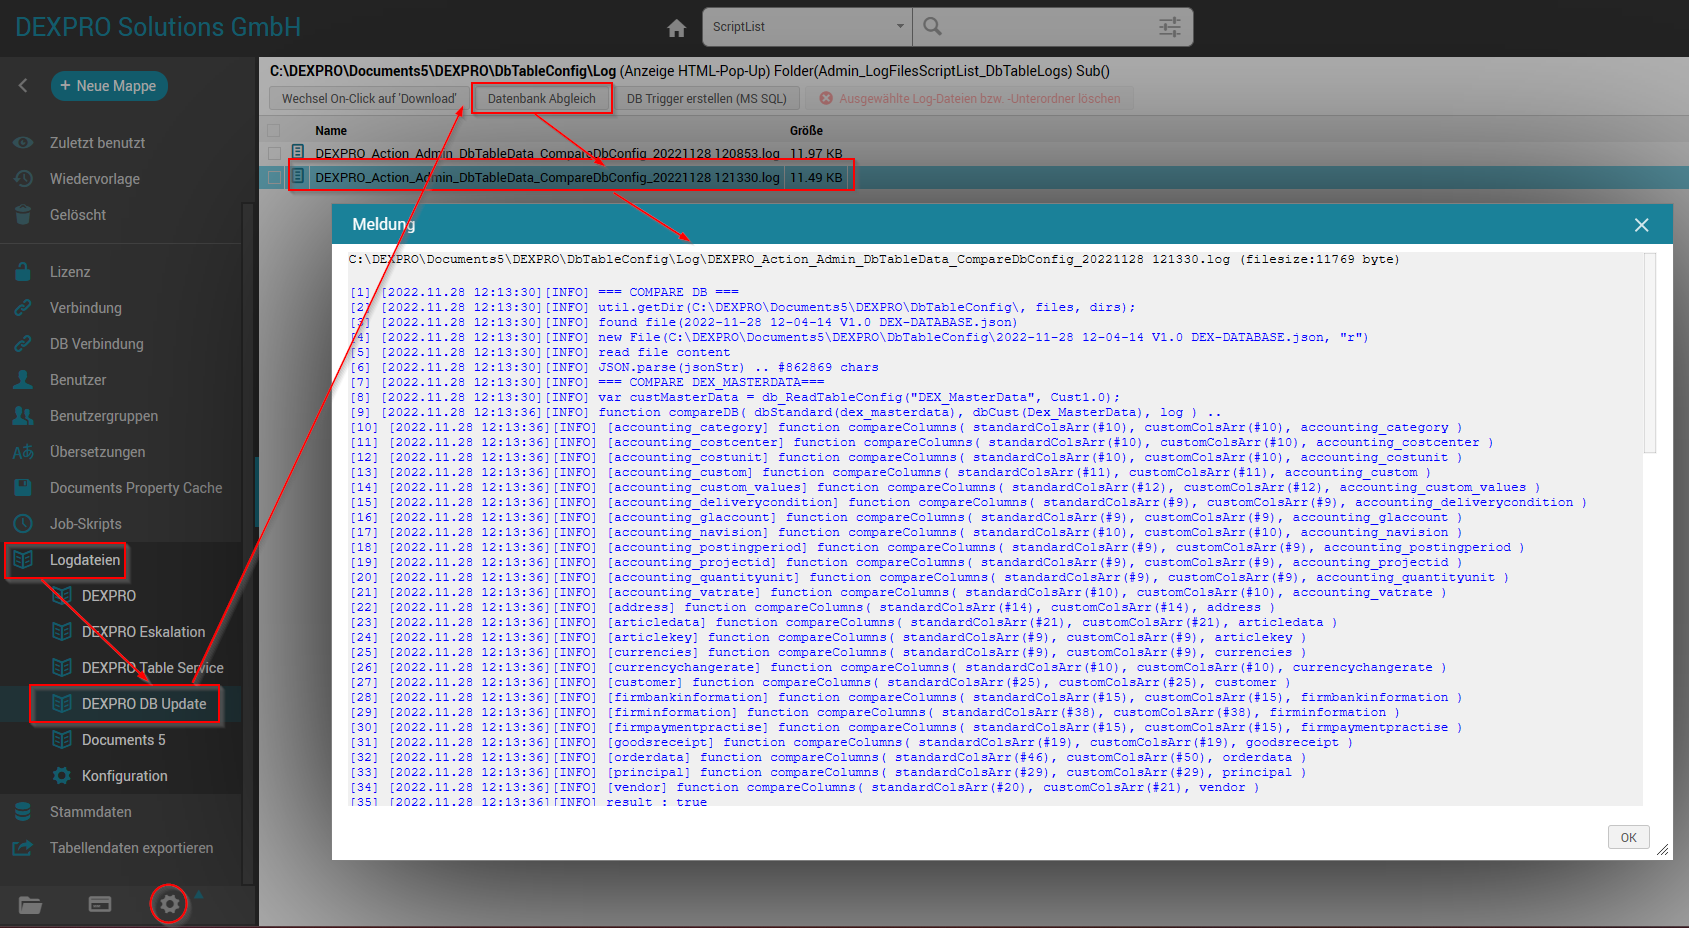Click the folder icon in bottom bar

pos(30,905)
